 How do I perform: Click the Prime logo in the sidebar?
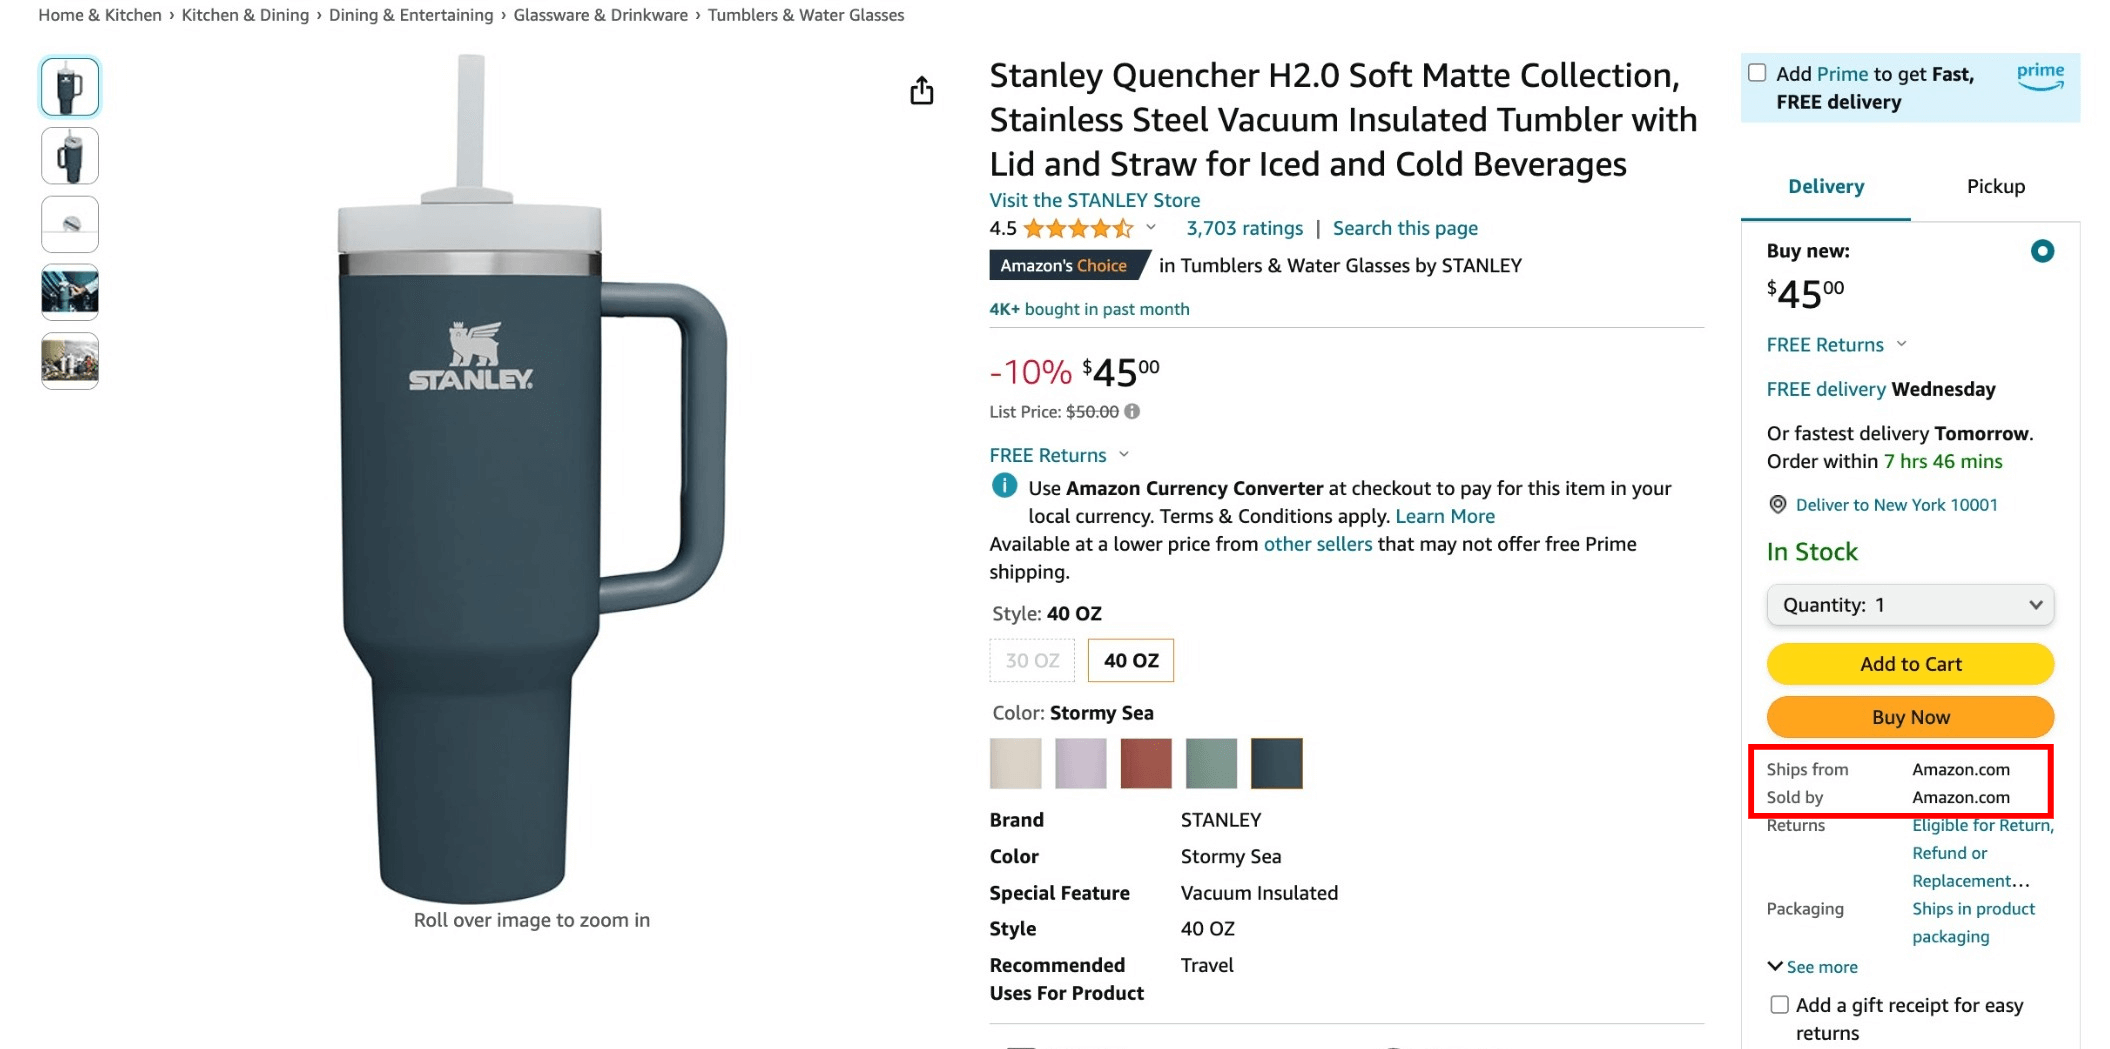click(x=2040, y=76)
